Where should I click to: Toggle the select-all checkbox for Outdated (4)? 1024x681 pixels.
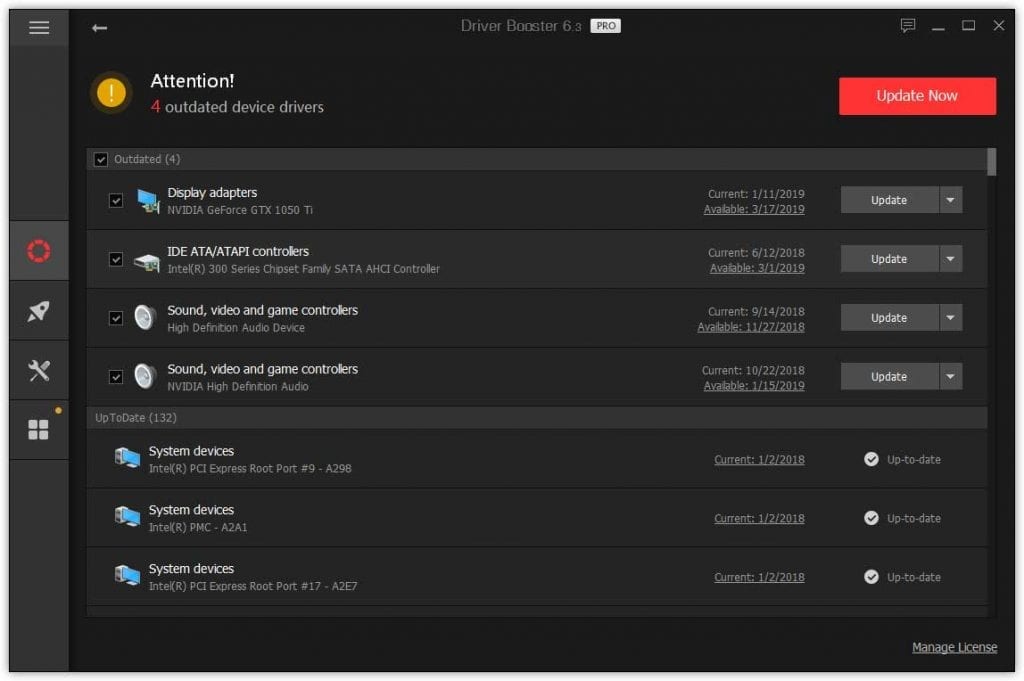tap(101, 159)
